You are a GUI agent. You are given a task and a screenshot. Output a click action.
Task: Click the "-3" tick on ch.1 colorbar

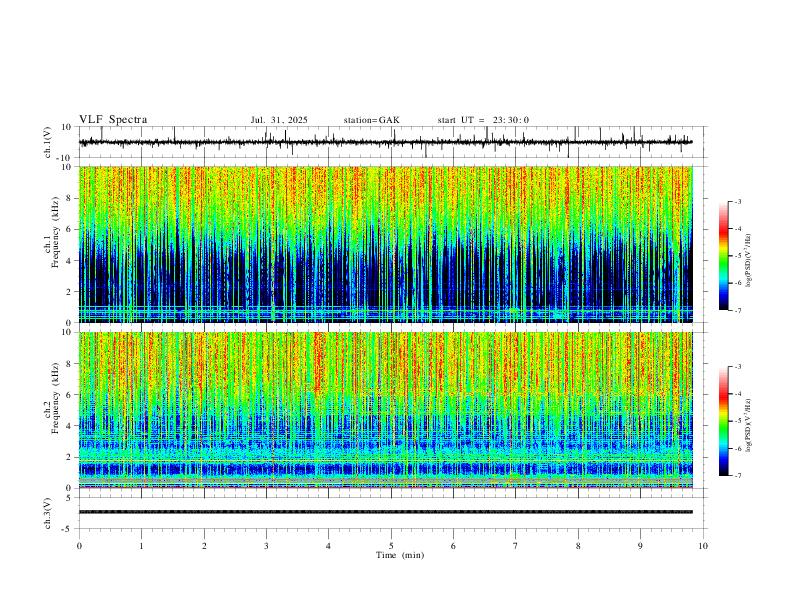tap(738, 202)
